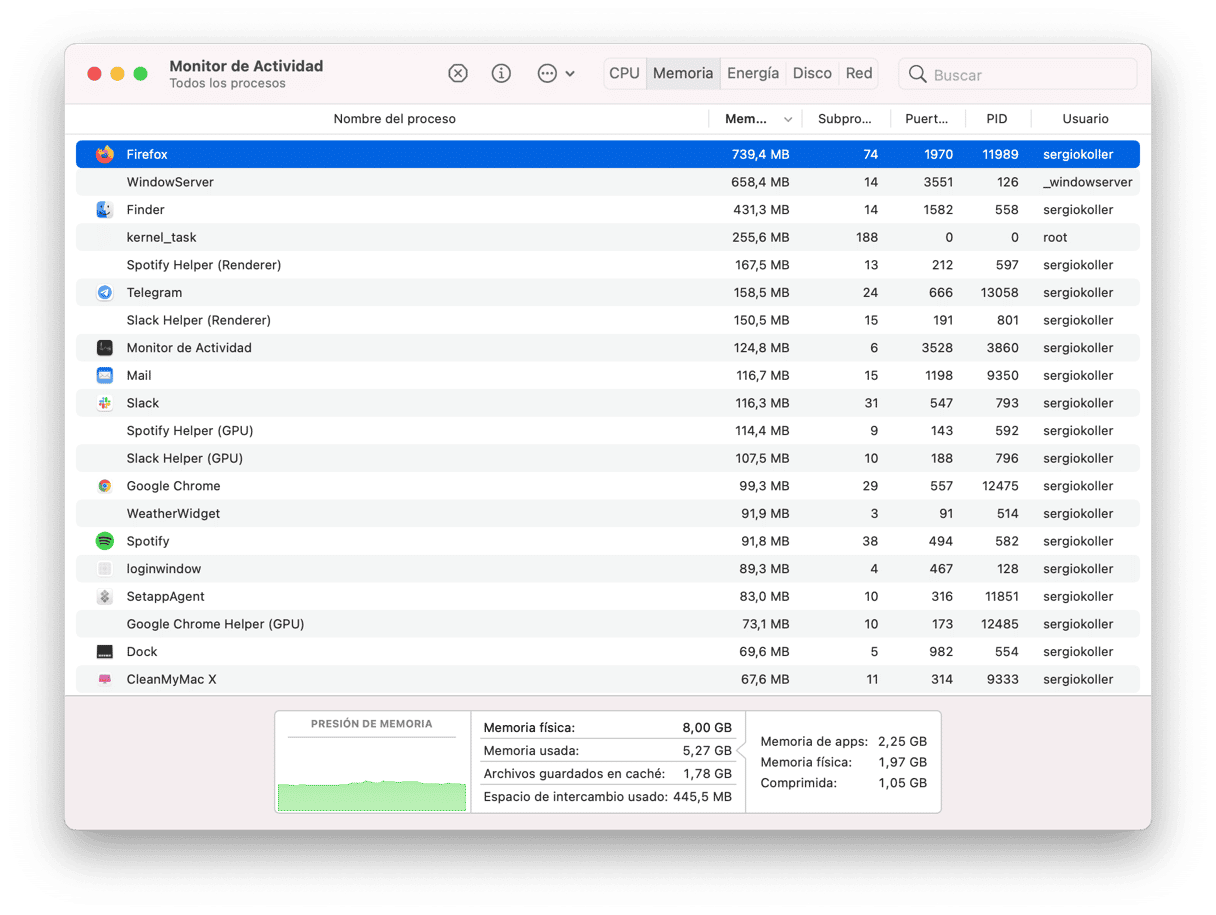The image size is (1216, 915).
Task: Switch to the Energía tab
Action: 753,73
